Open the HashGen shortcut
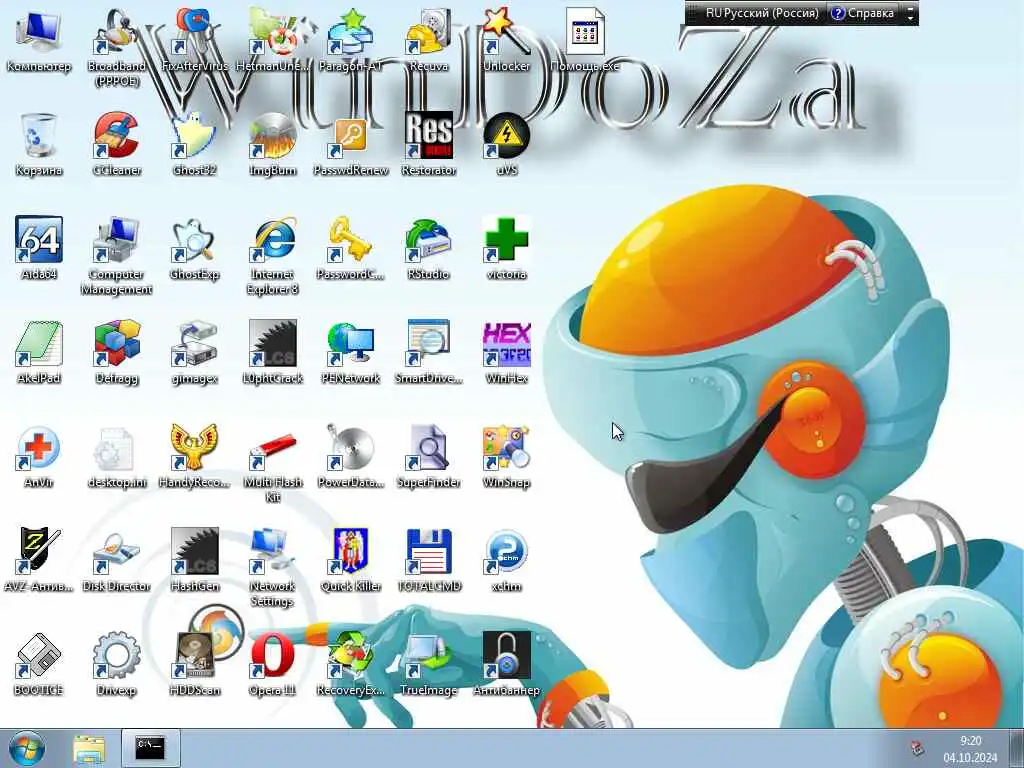This screenshot has height=768, width=1024. 195,560
